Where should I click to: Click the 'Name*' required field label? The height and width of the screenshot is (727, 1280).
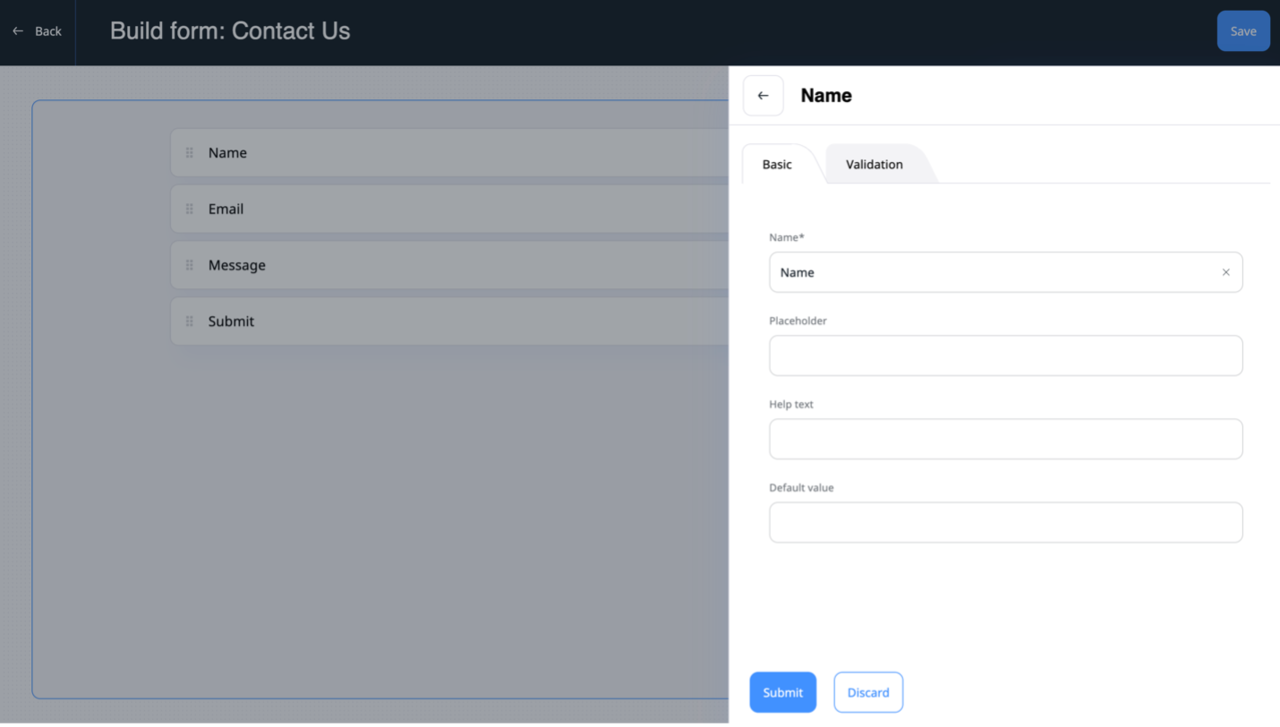click(786, 237)
